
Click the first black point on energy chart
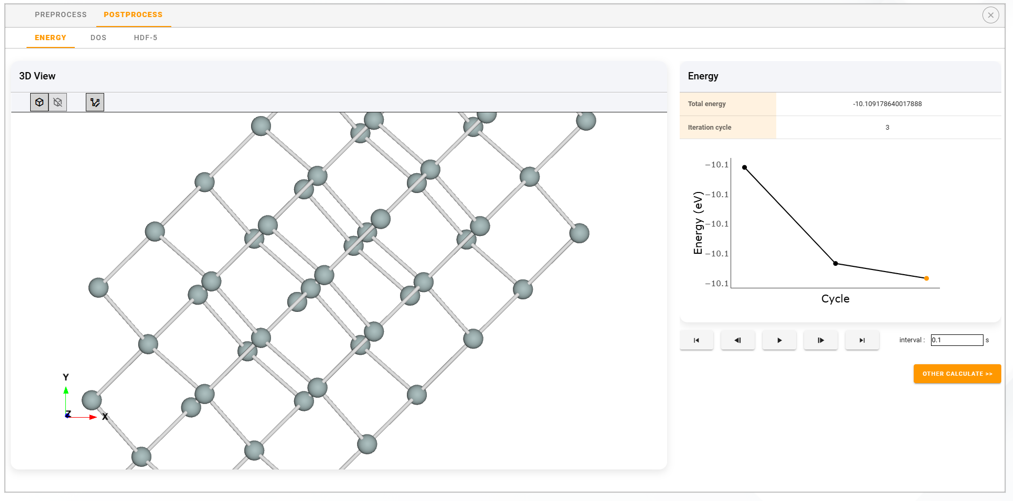pos(745,168)
